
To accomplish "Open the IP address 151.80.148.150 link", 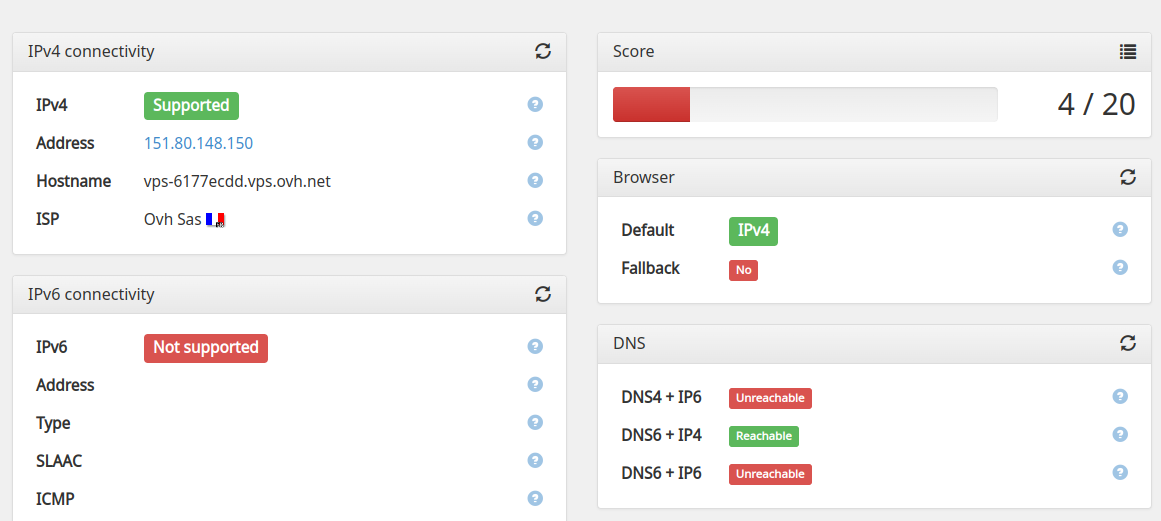I will 198,143.
